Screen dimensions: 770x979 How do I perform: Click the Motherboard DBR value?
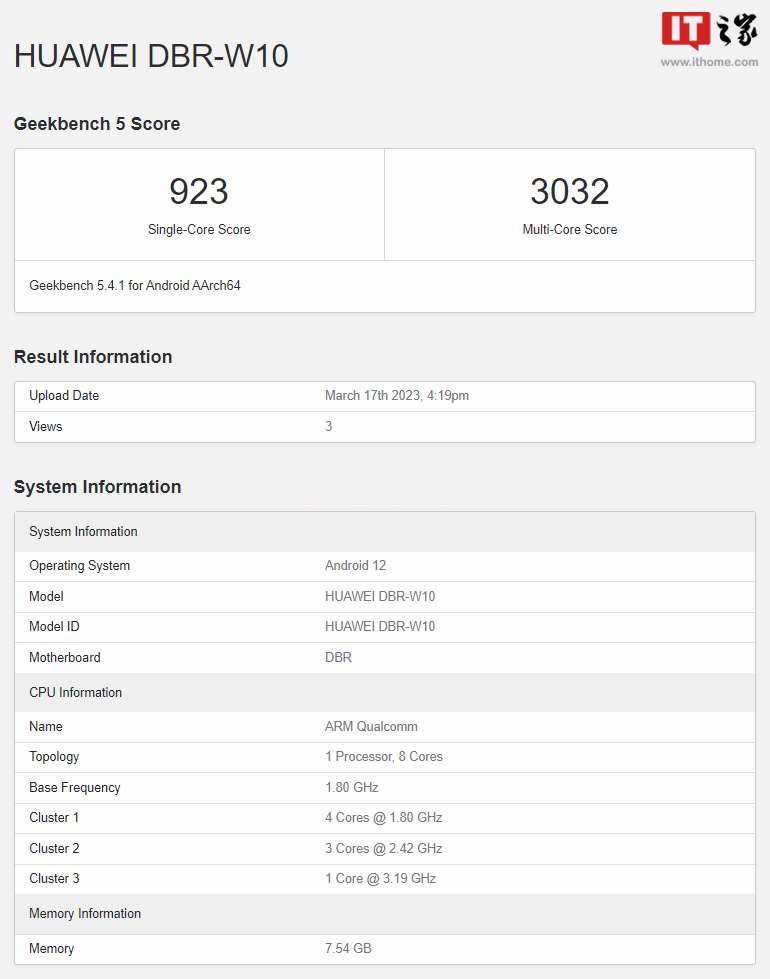(x=338, y=658)
